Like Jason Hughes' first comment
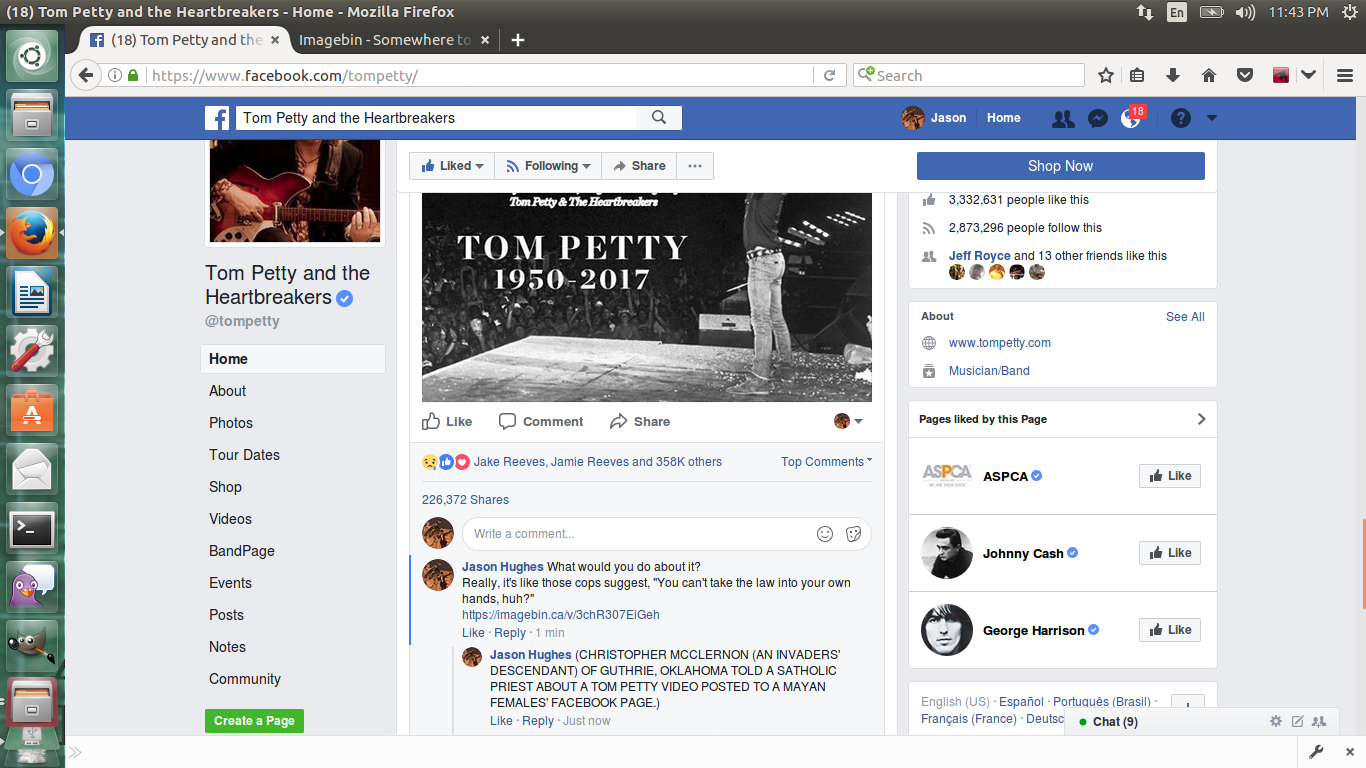The image size is (1366, 768). tap(473, 633)
